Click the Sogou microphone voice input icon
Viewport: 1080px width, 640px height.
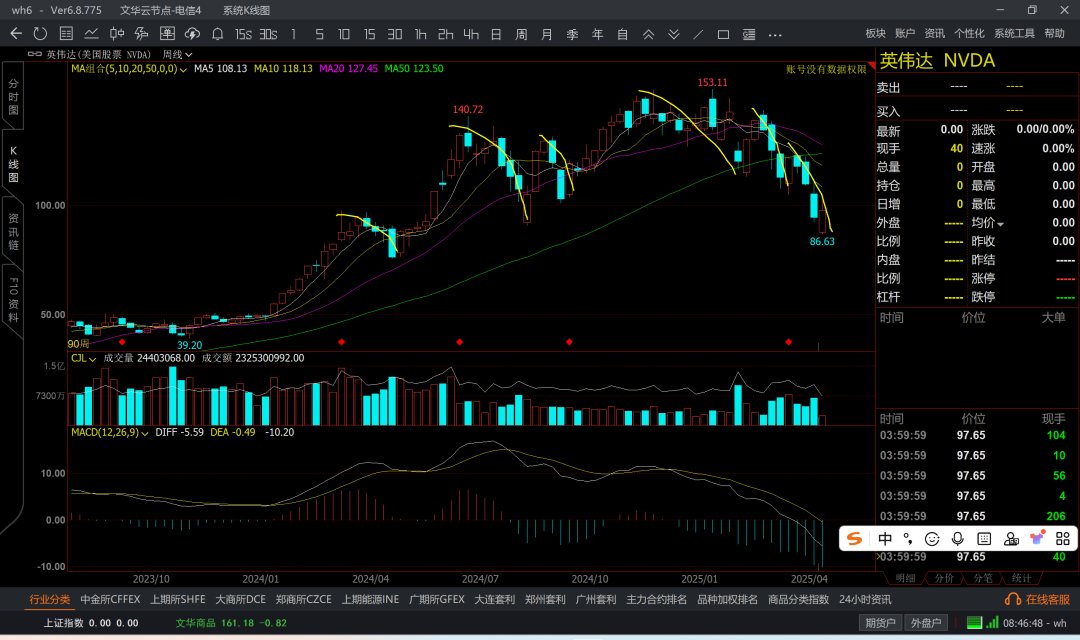tap(957, 539)
